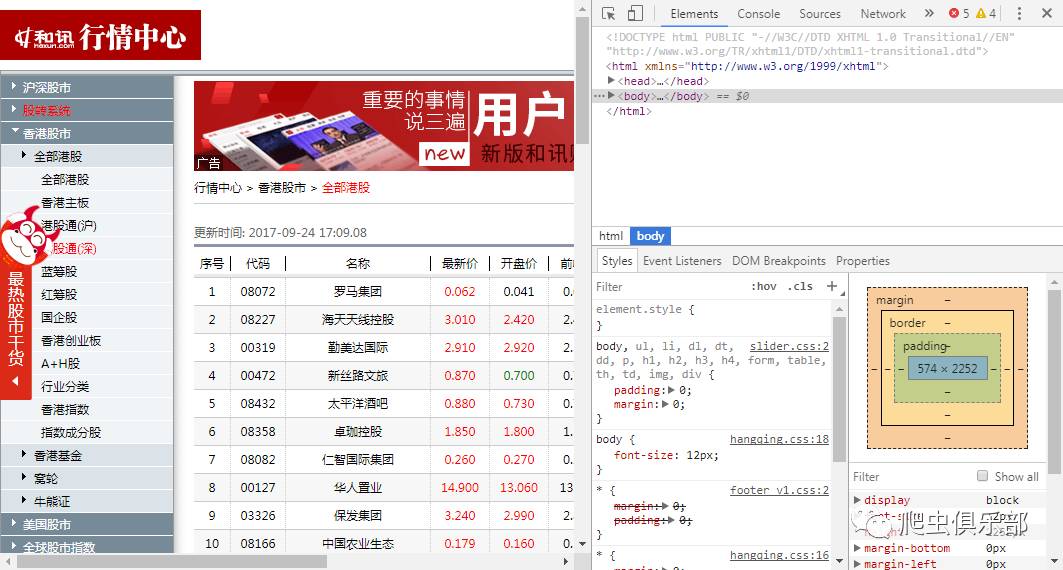Click the red mascot floating icon
Viewport: 1063px width, 570px height.
click(27, 236)
